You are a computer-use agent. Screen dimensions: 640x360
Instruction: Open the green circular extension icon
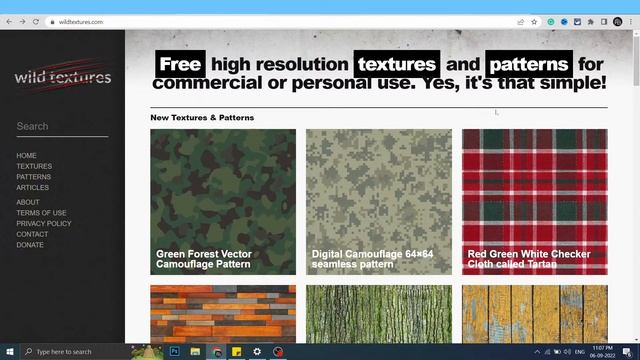551,22
